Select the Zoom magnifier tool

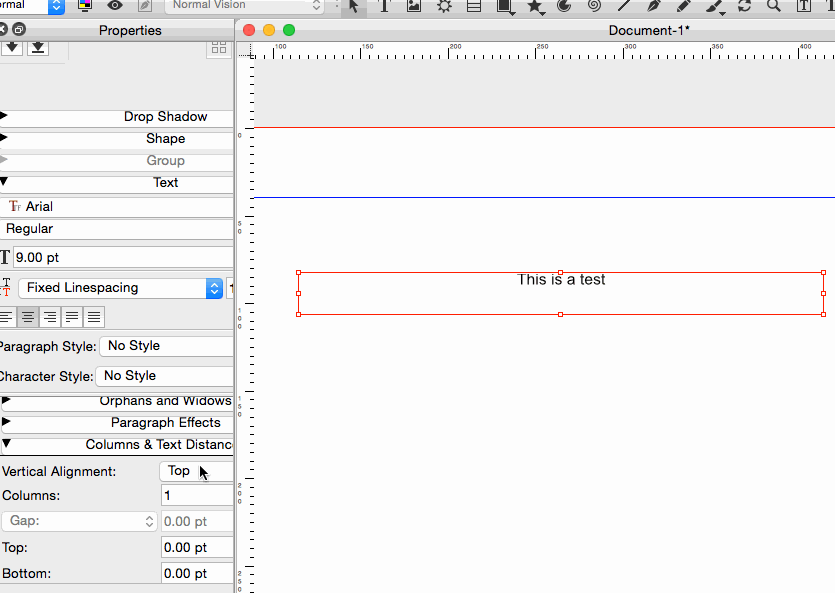(773, 6)
